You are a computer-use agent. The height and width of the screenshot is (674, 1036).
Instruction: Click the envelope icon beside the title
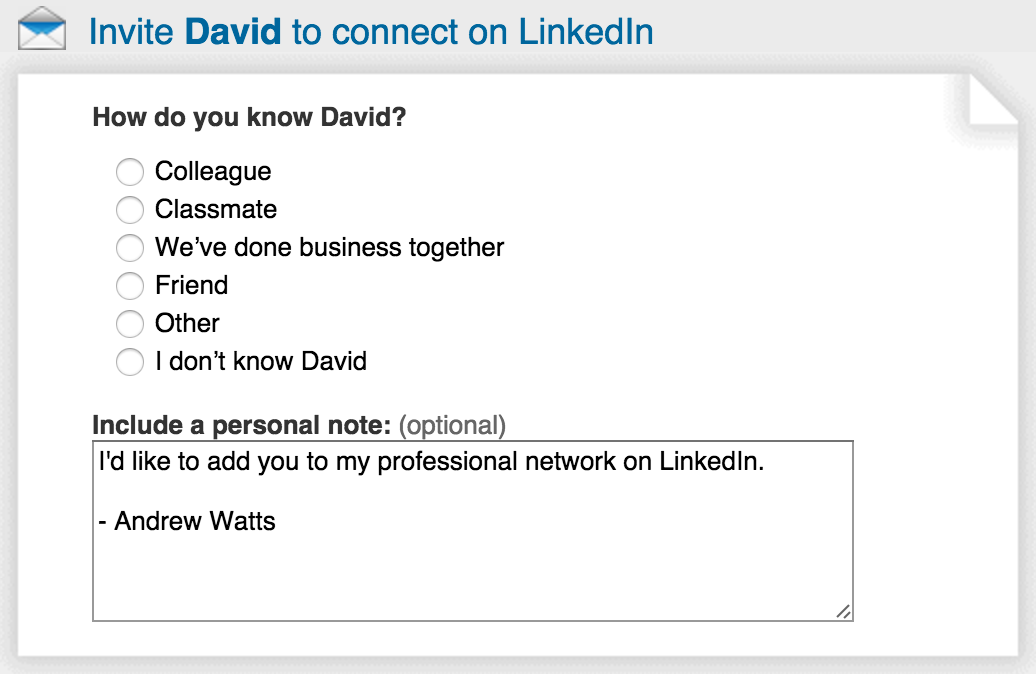coord(42,31)
